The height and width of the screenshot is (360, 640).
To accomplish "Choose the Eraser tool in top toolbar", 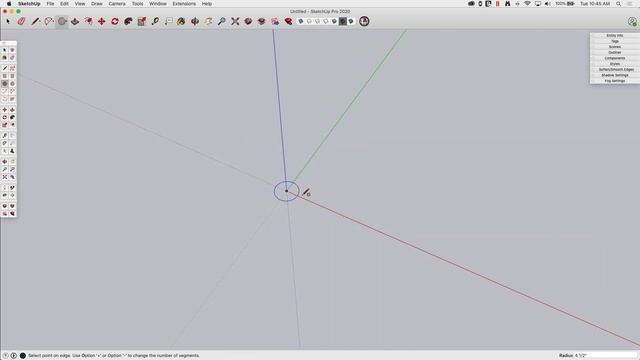I will coord(22,21).
